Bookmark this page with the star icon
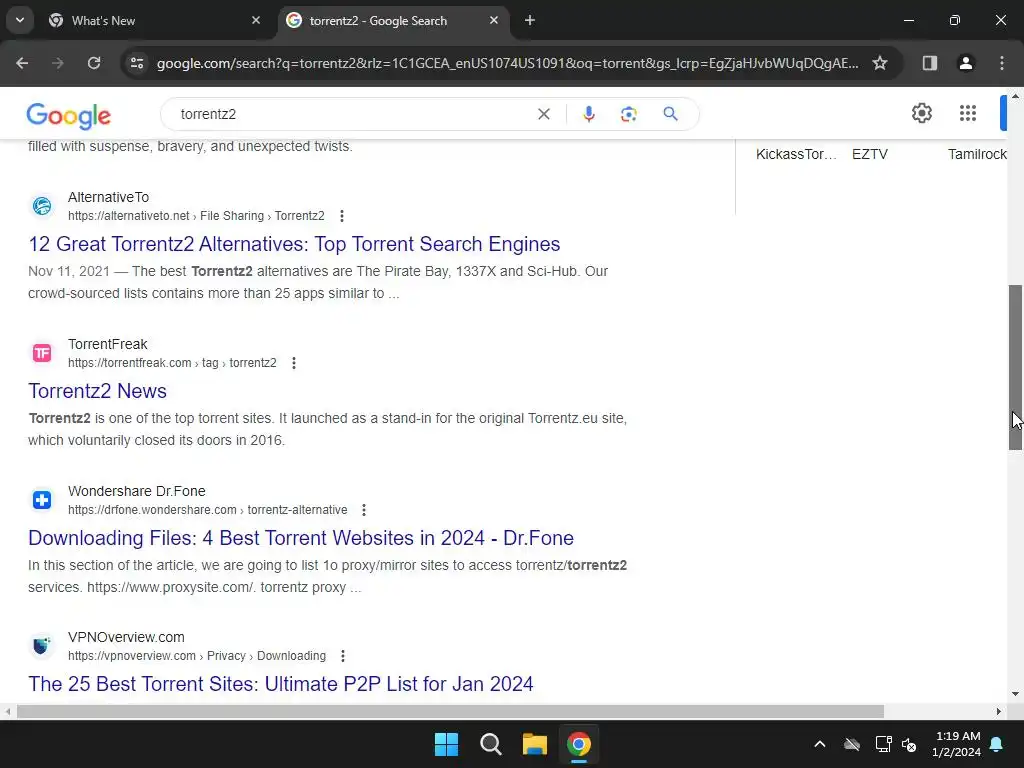Viewport: 1024px width, 768px height. click(880, 63)
